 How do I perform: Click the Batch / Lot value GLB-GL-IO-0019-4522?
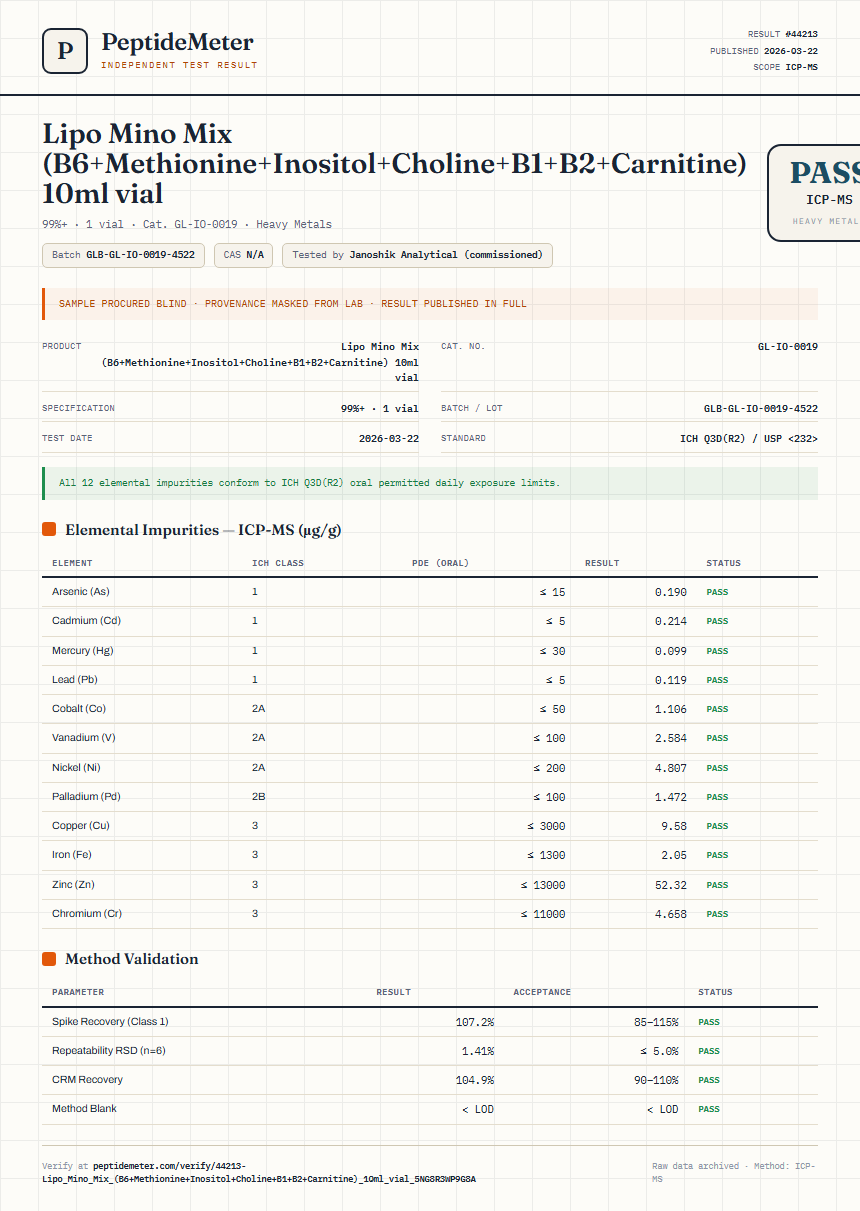[x=761, y=409]
